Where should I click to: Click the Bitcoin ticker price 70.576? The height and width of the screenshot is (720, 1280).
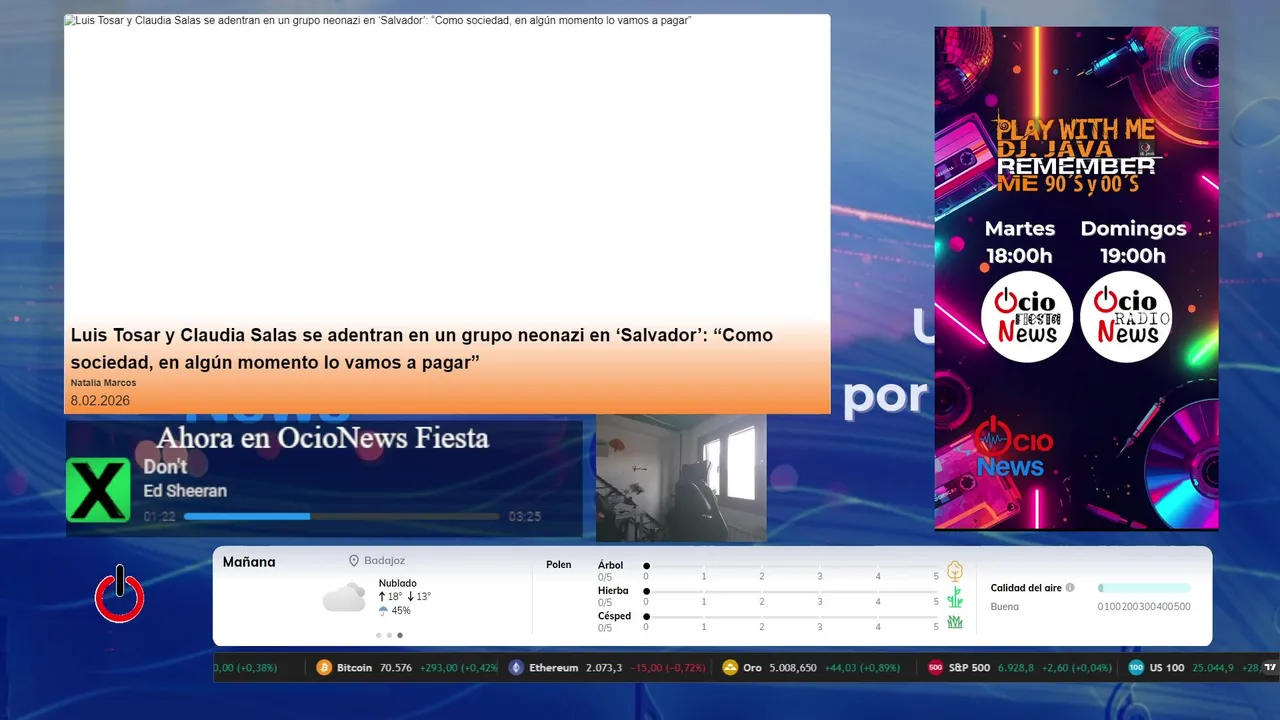click(396, 668)
